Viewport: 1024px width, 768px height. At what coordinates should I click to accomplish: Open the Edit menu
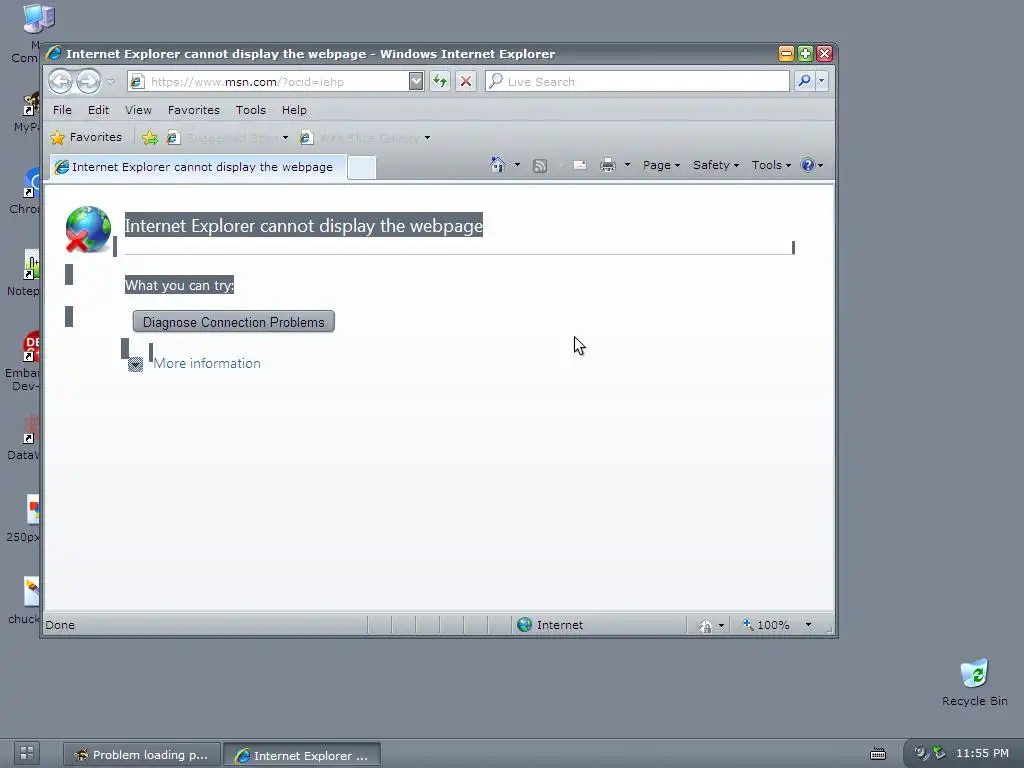[99, 110]
